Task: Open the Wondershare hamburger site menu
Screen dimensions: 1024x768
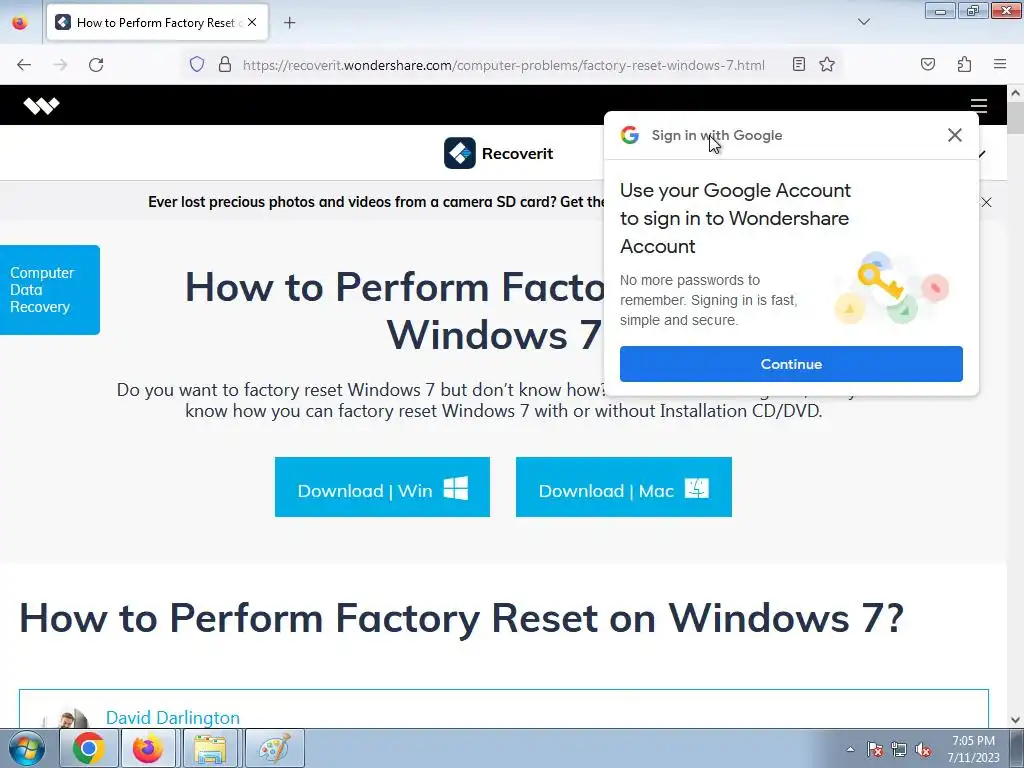Action: coord(978,105)
